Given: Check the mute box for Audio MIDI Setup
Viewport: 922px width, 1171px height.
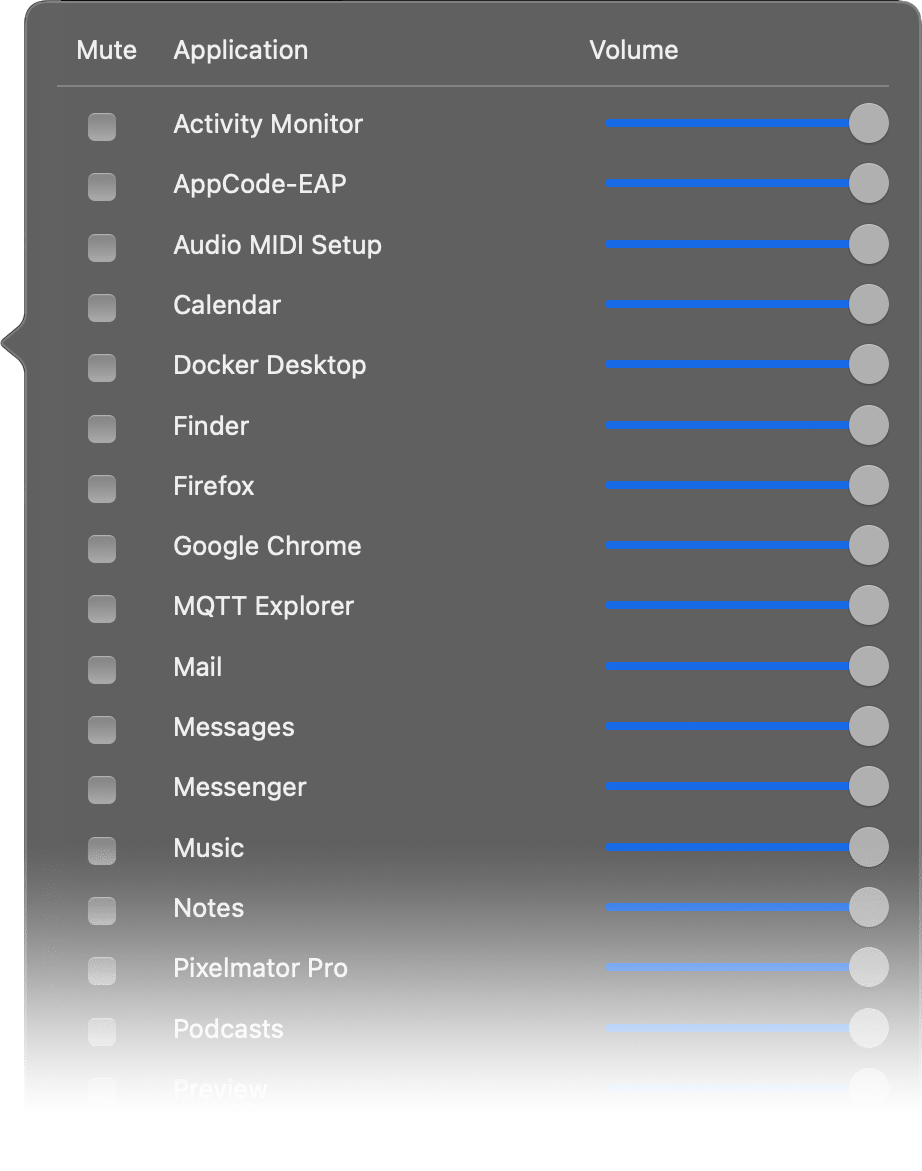Looking at the screenshot, I should coord(101,247).
